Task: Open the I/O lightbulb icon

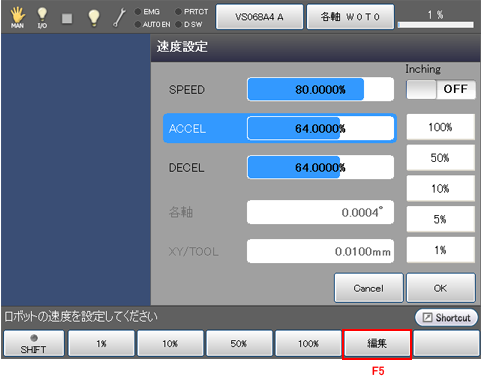Action: 42,17
